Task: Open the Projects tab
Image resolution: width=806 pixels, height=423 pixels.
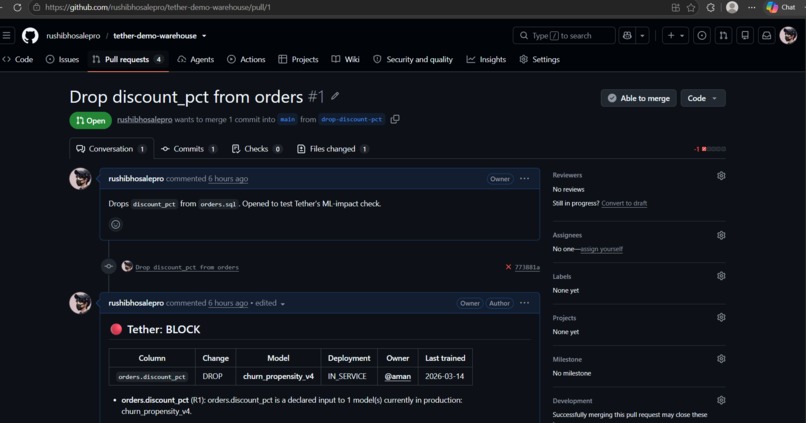Action: click(x=298, y=59)
